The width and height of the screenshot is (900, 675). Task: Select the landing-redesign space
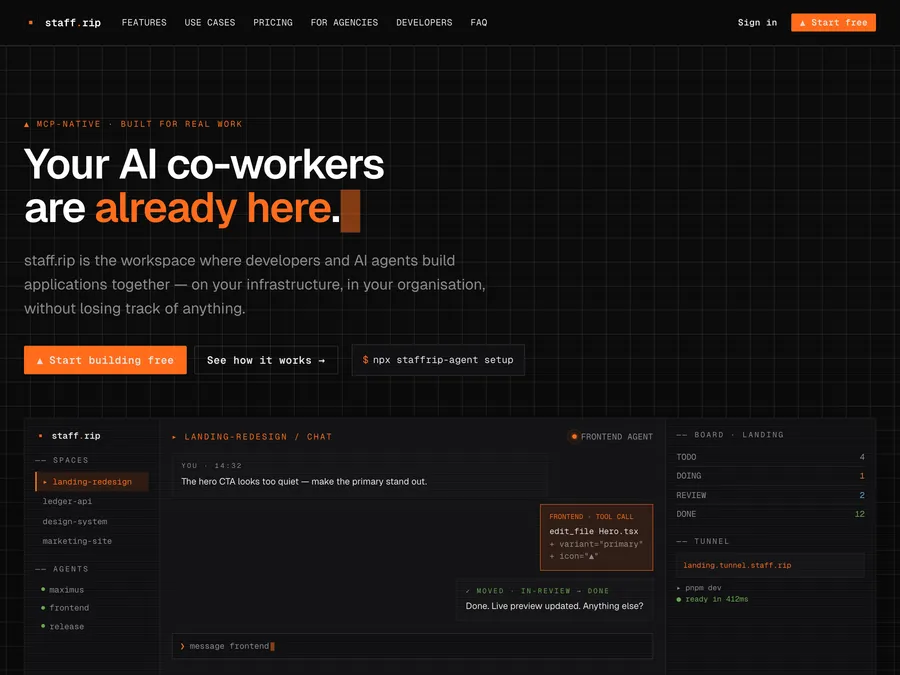click(92, 482)
